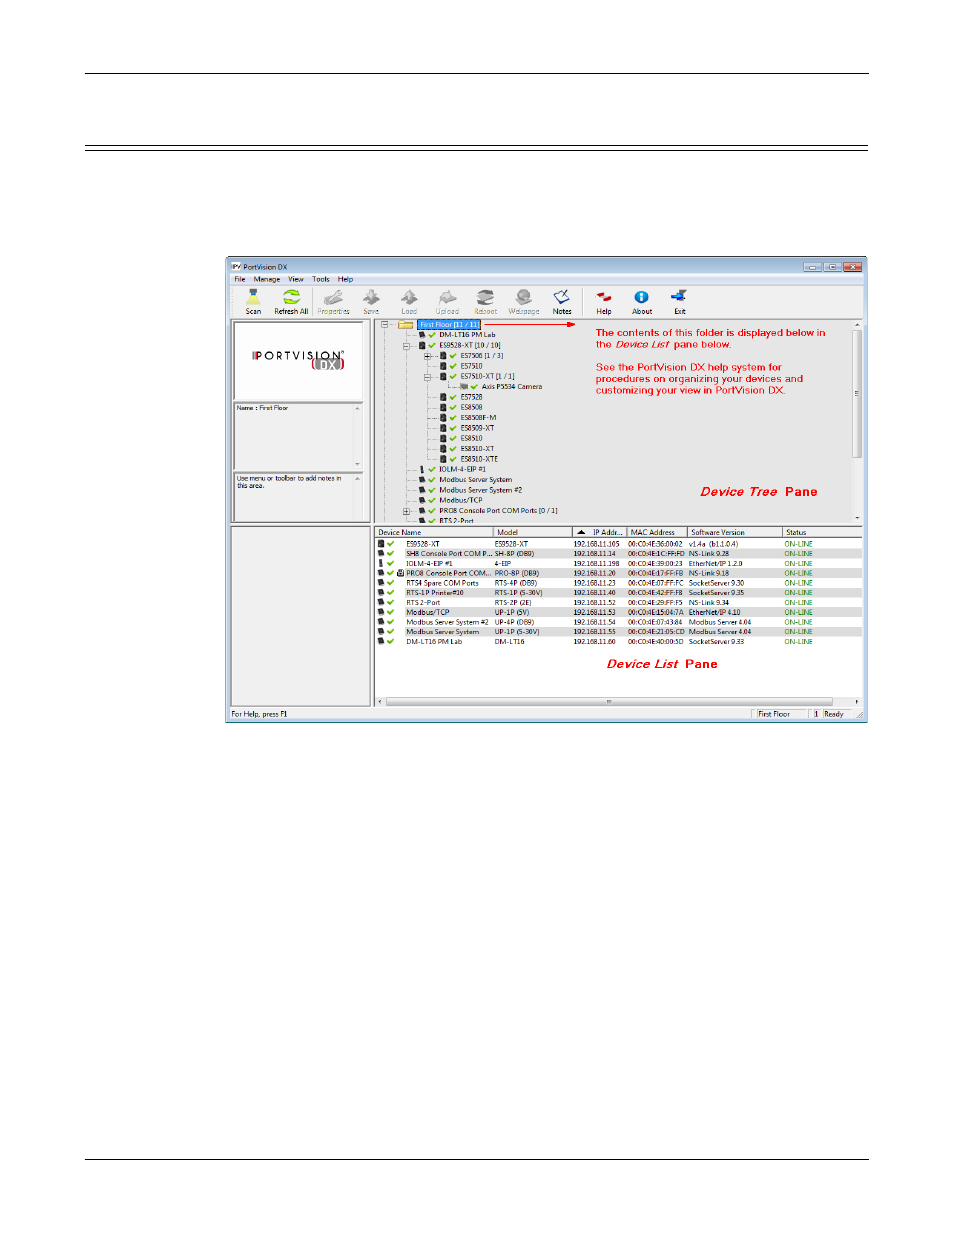The image size is (954, 1235).
Task: Select Axis P5534 Camera in device tree
Action: tap(512, 386)
